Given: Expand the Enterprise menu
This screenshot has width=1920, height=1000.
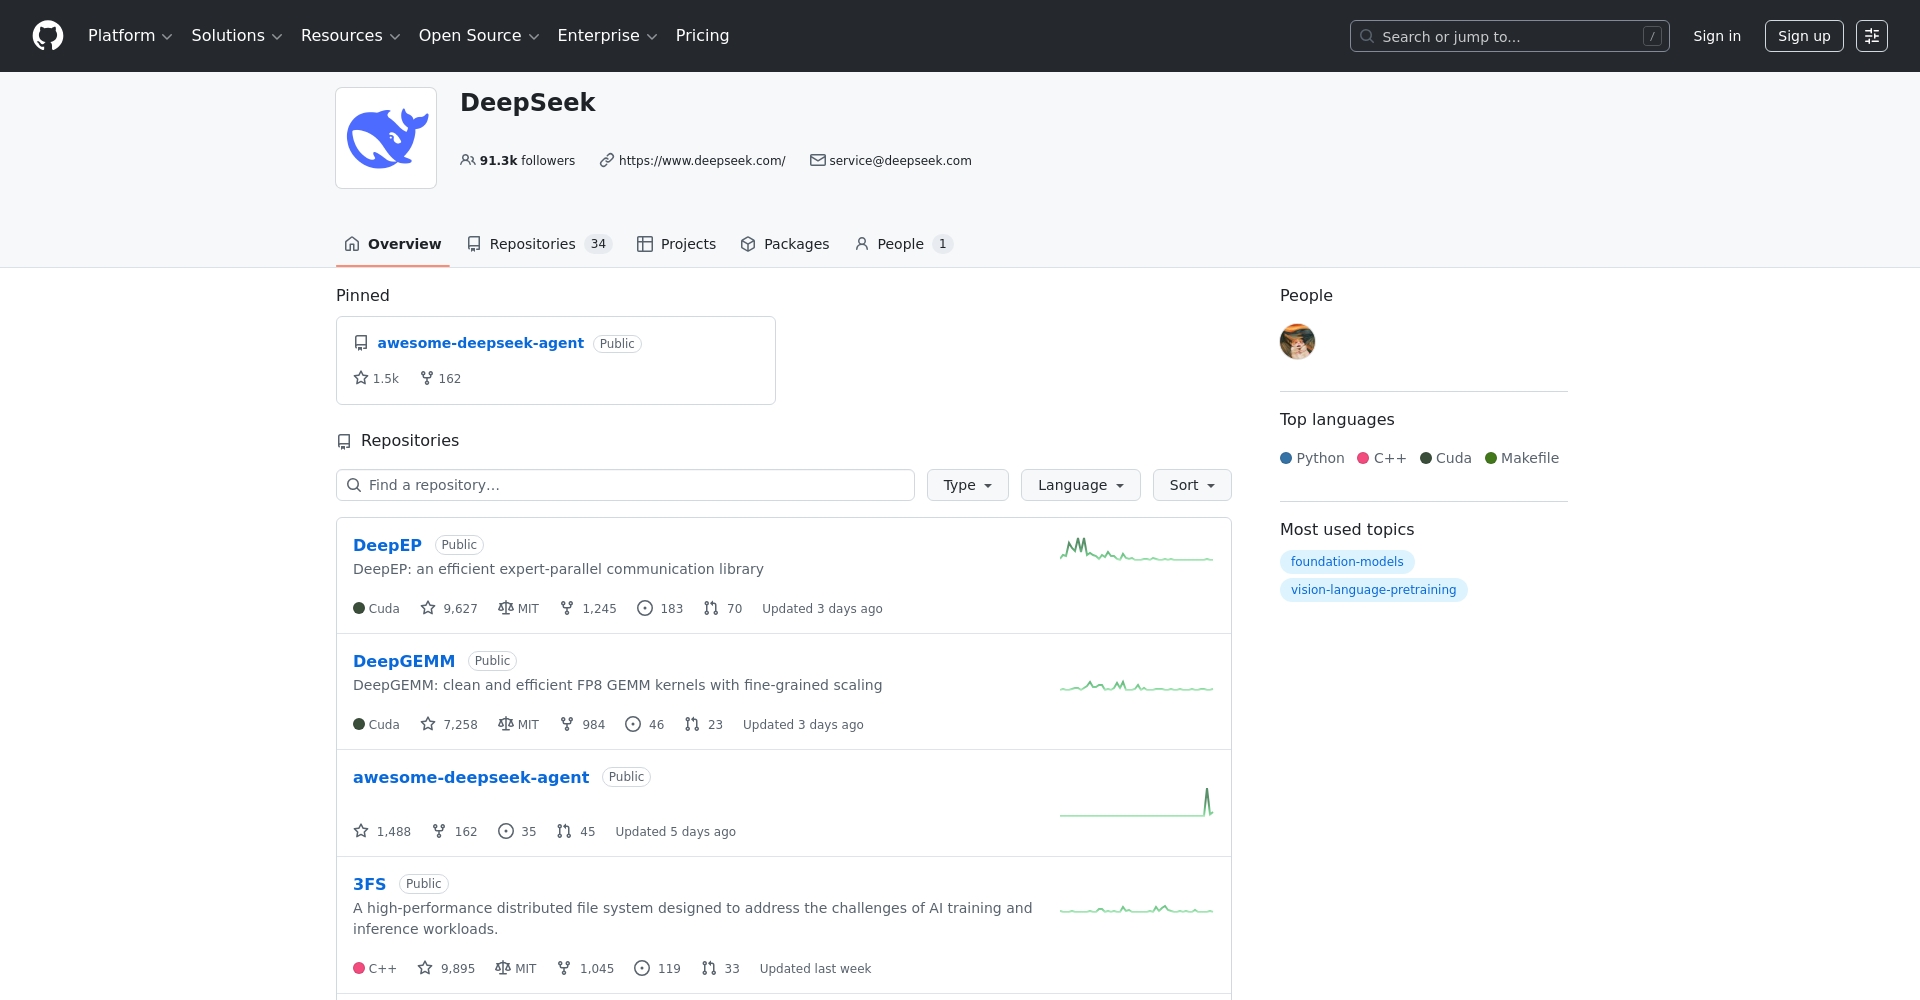Looking at the screenshot, I should point(607,36).
